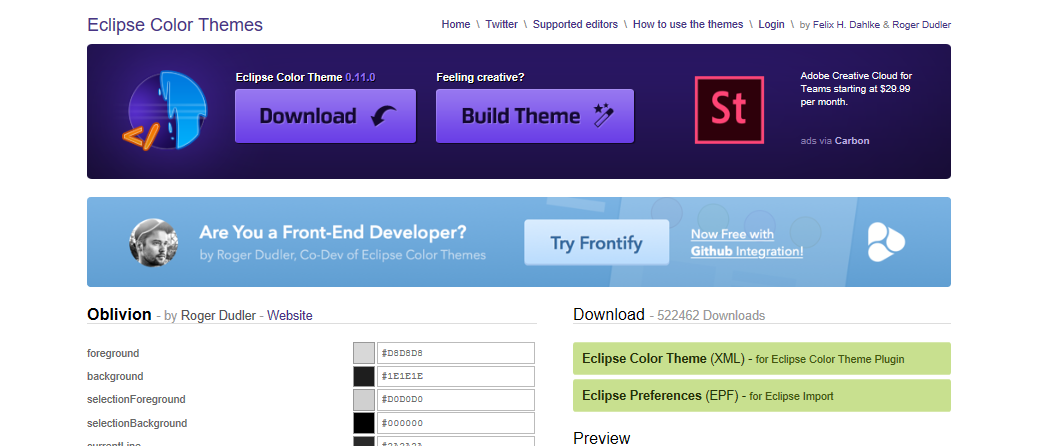Download Eclipse Color Theme (XML) file
The image size is (1044, 446).
click(x=762, y=359)
